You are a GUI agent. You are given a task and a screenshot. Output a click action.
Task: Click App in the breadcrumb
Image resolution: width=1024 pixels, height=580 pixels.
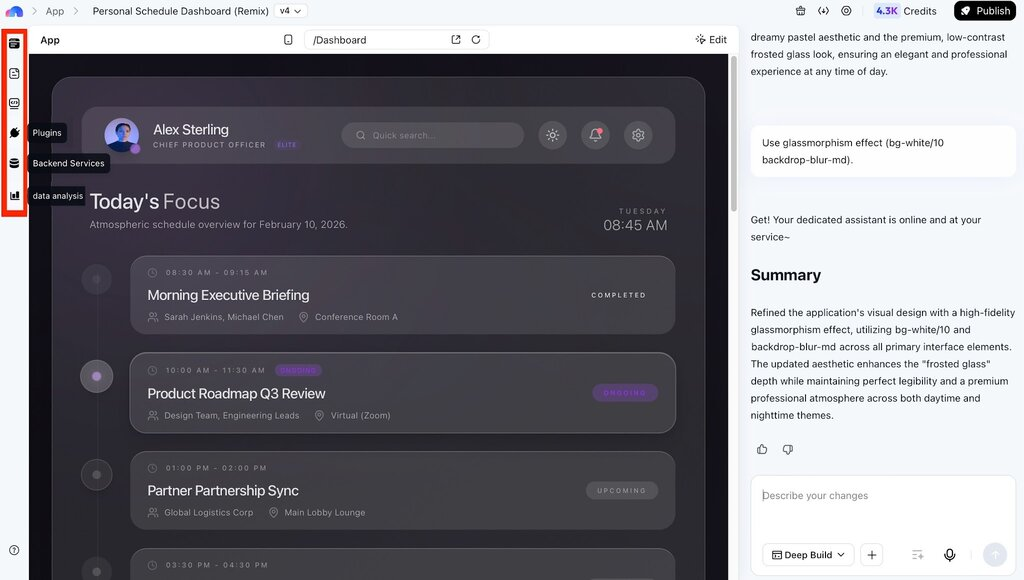point(55,11)
